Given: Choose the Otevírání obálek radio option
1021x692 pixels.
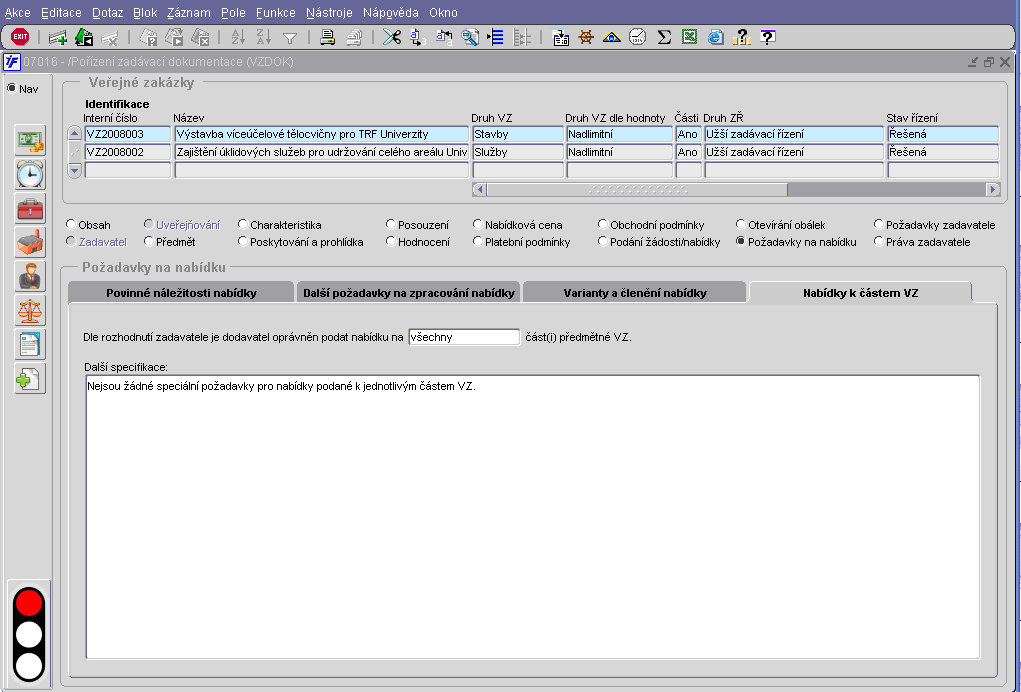Looking at the screenshot, I should click(x=741, y=225).
